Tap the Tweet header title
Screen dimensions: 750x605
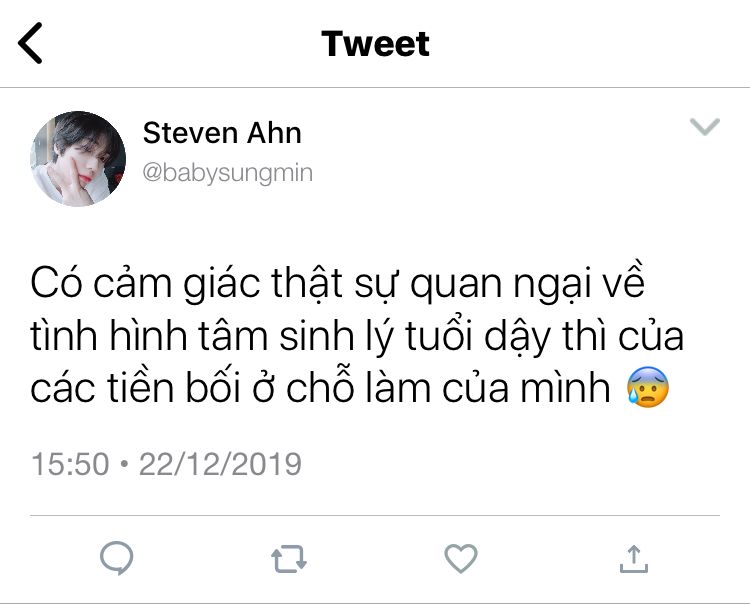point(375,44)
